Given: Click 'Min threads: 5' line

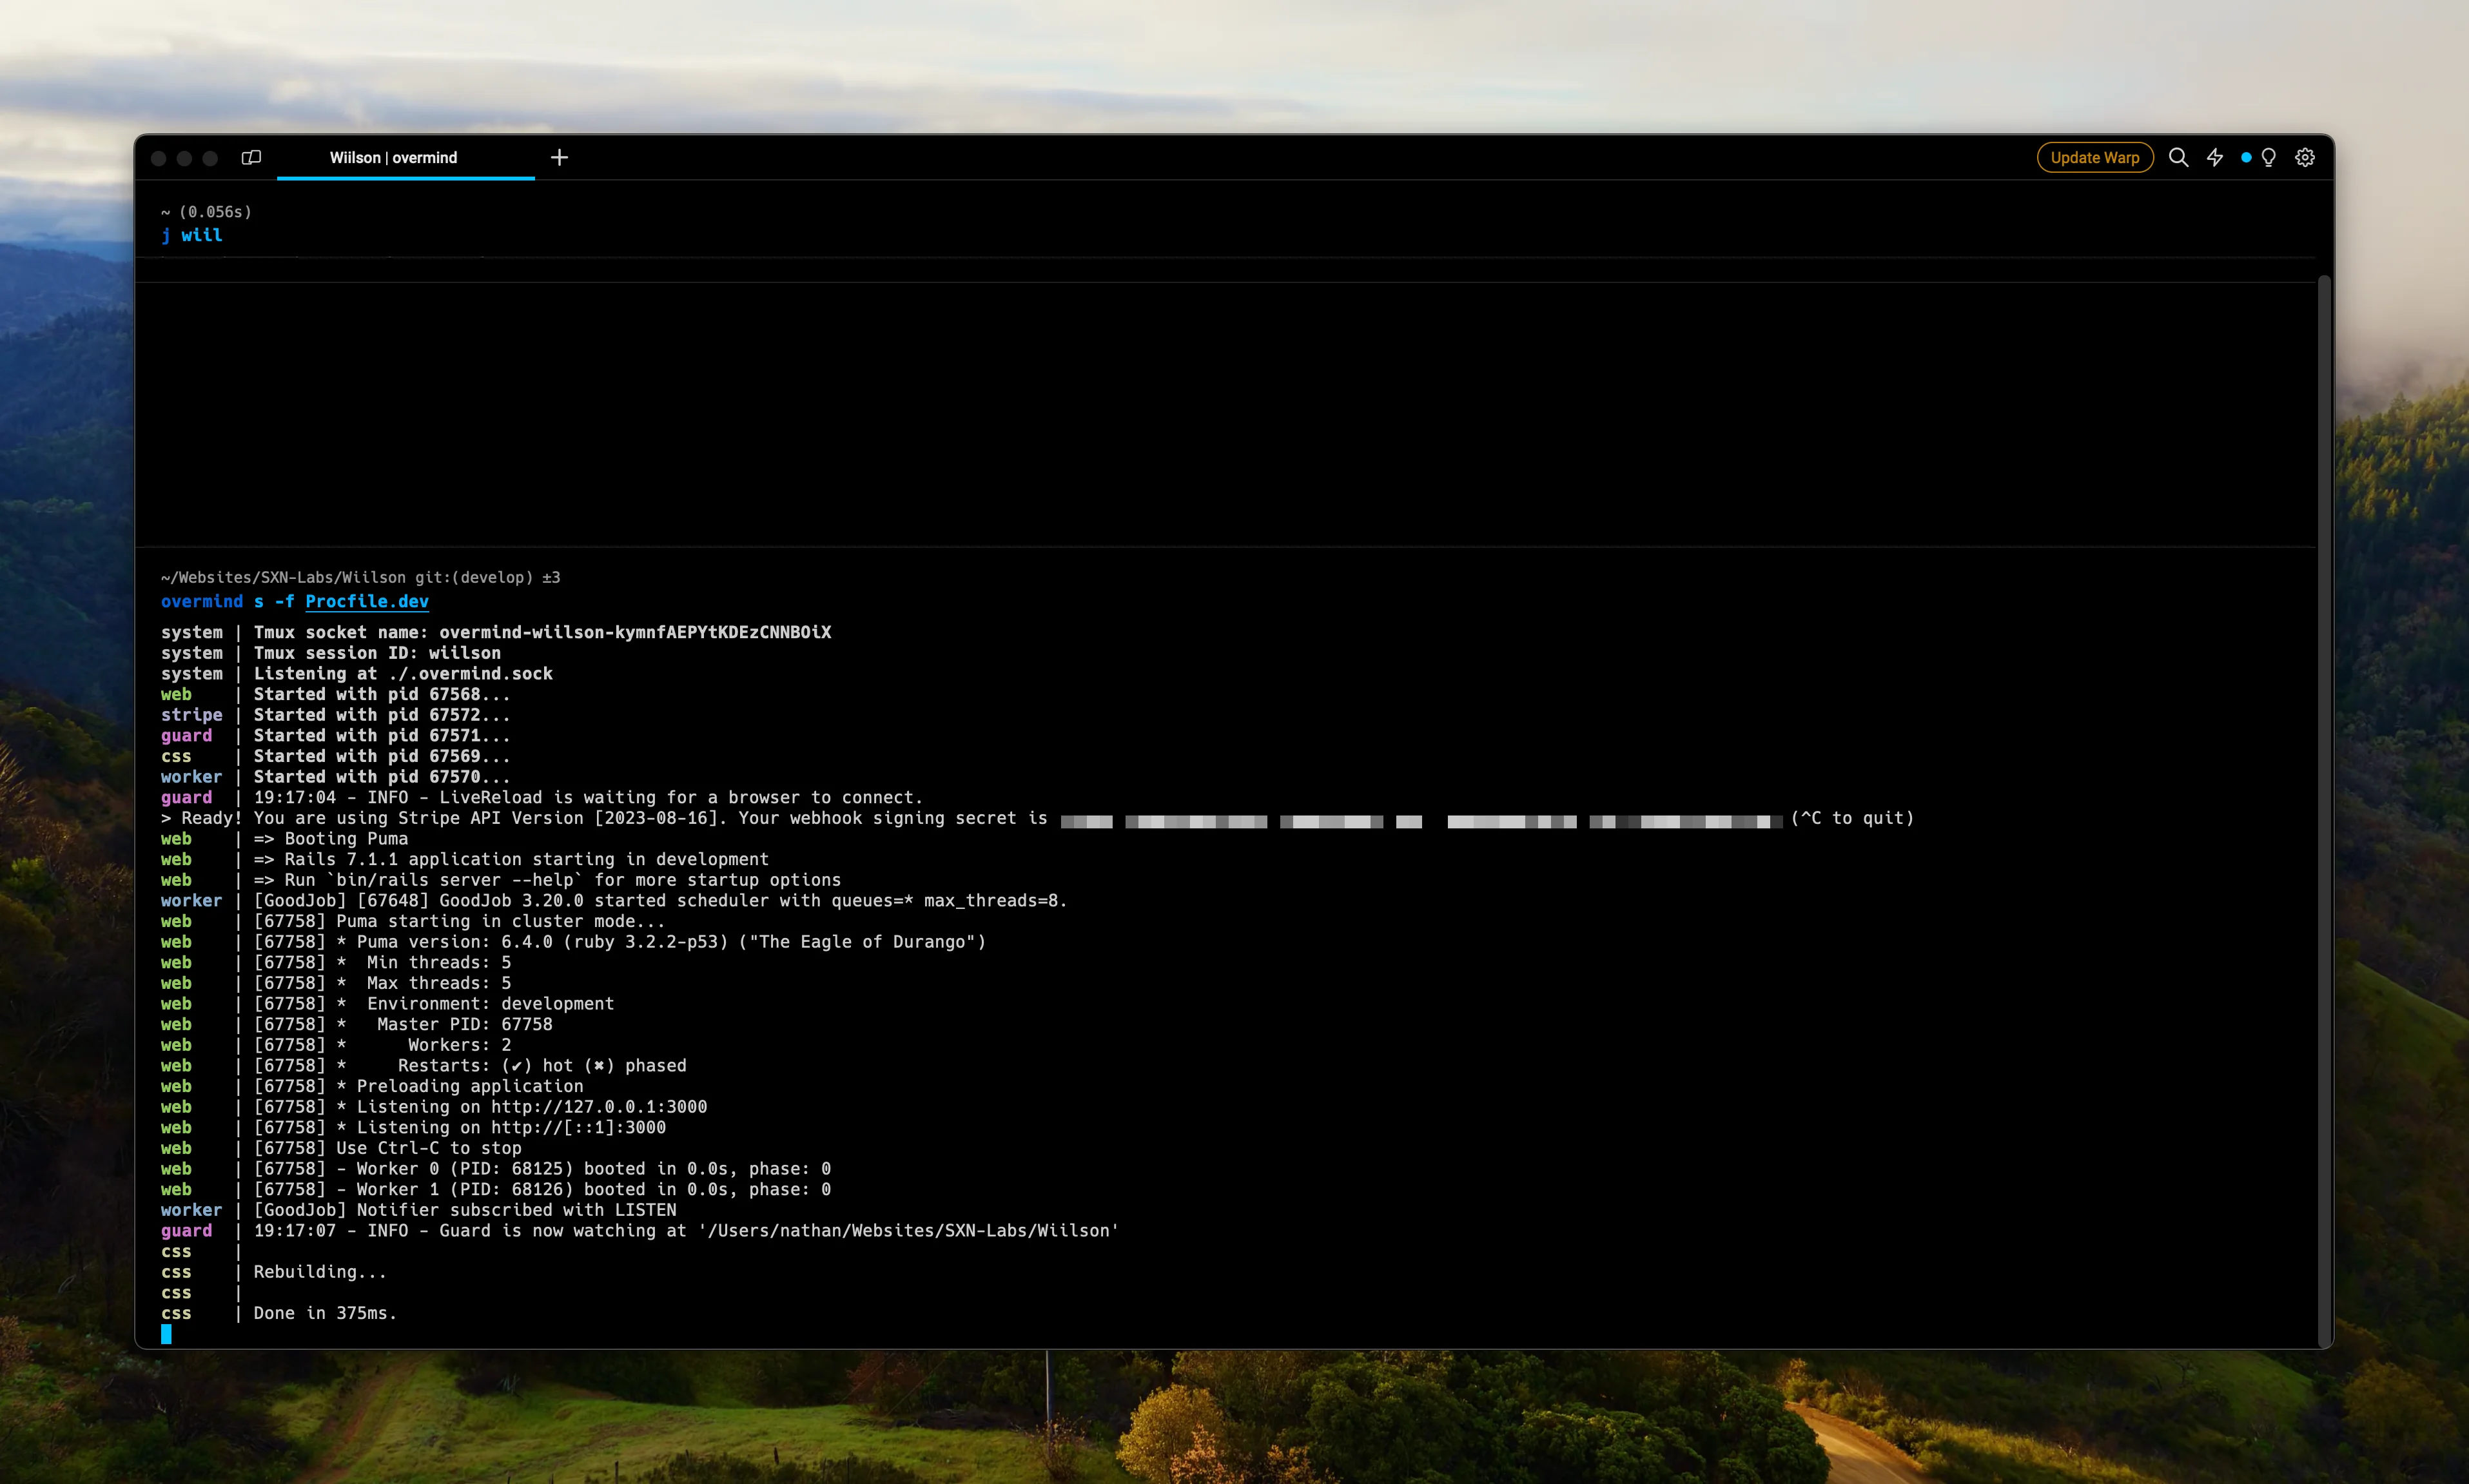Looking at the screenshot, I should click(x=382, y=963).
